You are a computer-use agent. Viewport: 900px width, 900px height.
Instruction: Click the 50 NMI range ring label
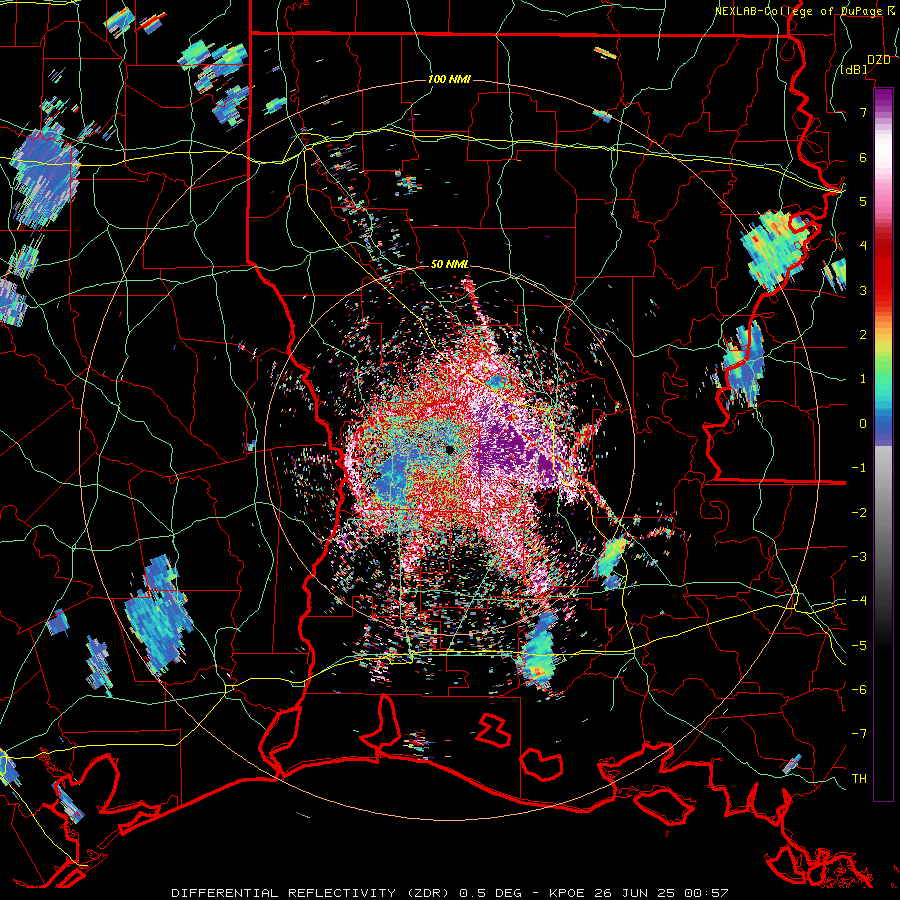coord(449,265)
